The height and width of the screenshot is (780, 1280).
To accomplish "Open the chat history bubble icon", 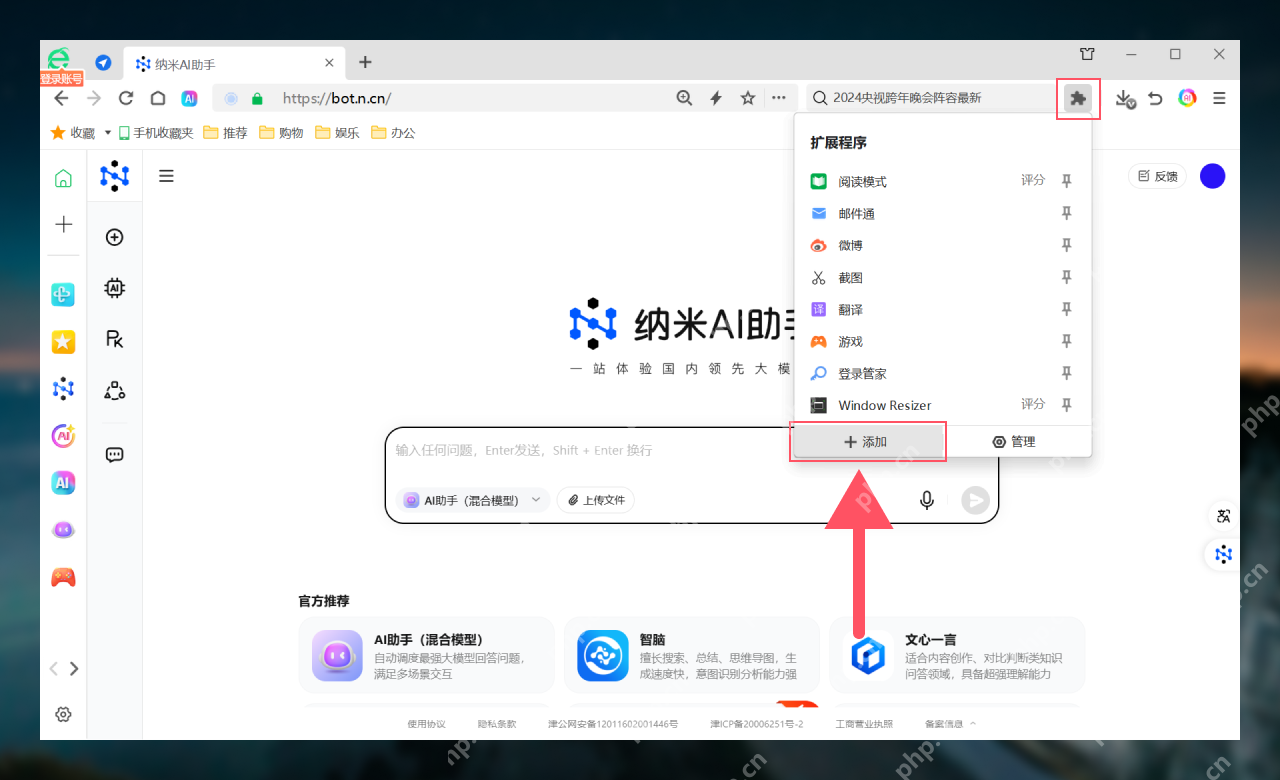I will pyautogui.click(x=115, y=454).
